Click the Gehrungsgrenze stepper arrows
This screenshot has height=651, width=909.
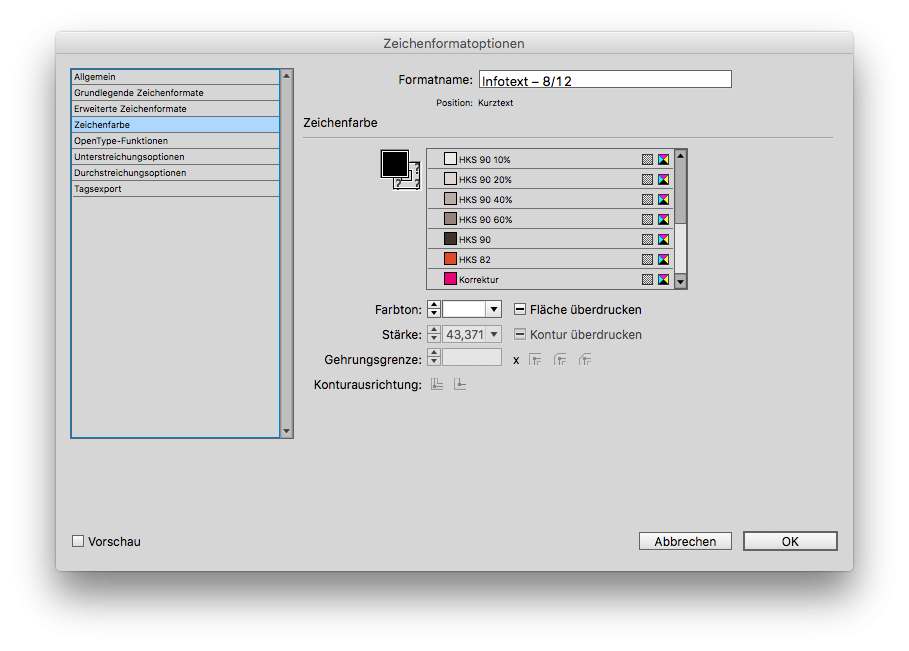pos(434,359)
